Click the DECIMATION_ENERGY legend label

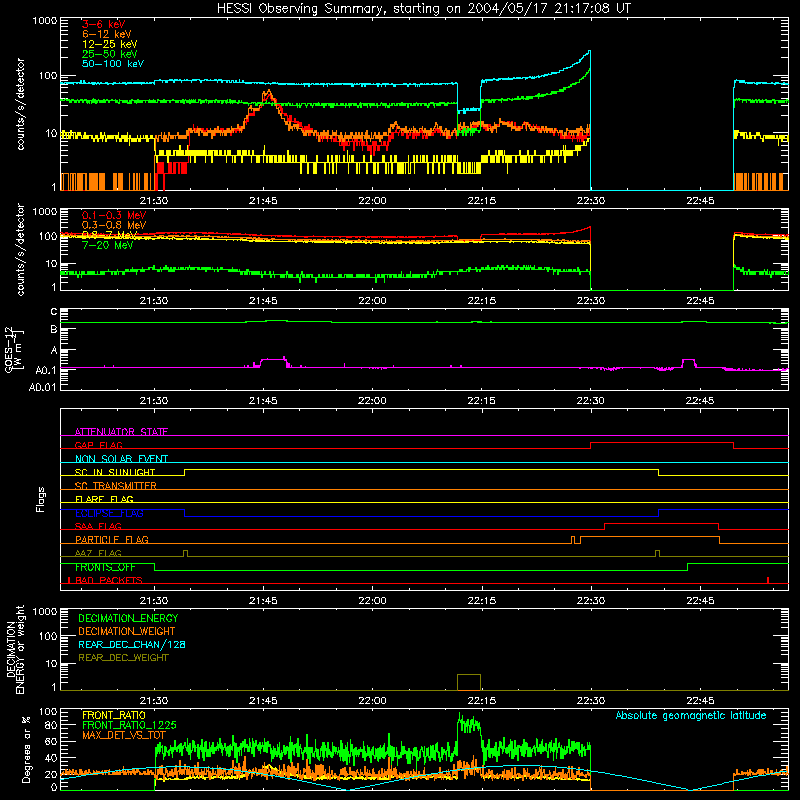(x=128, y=618)
